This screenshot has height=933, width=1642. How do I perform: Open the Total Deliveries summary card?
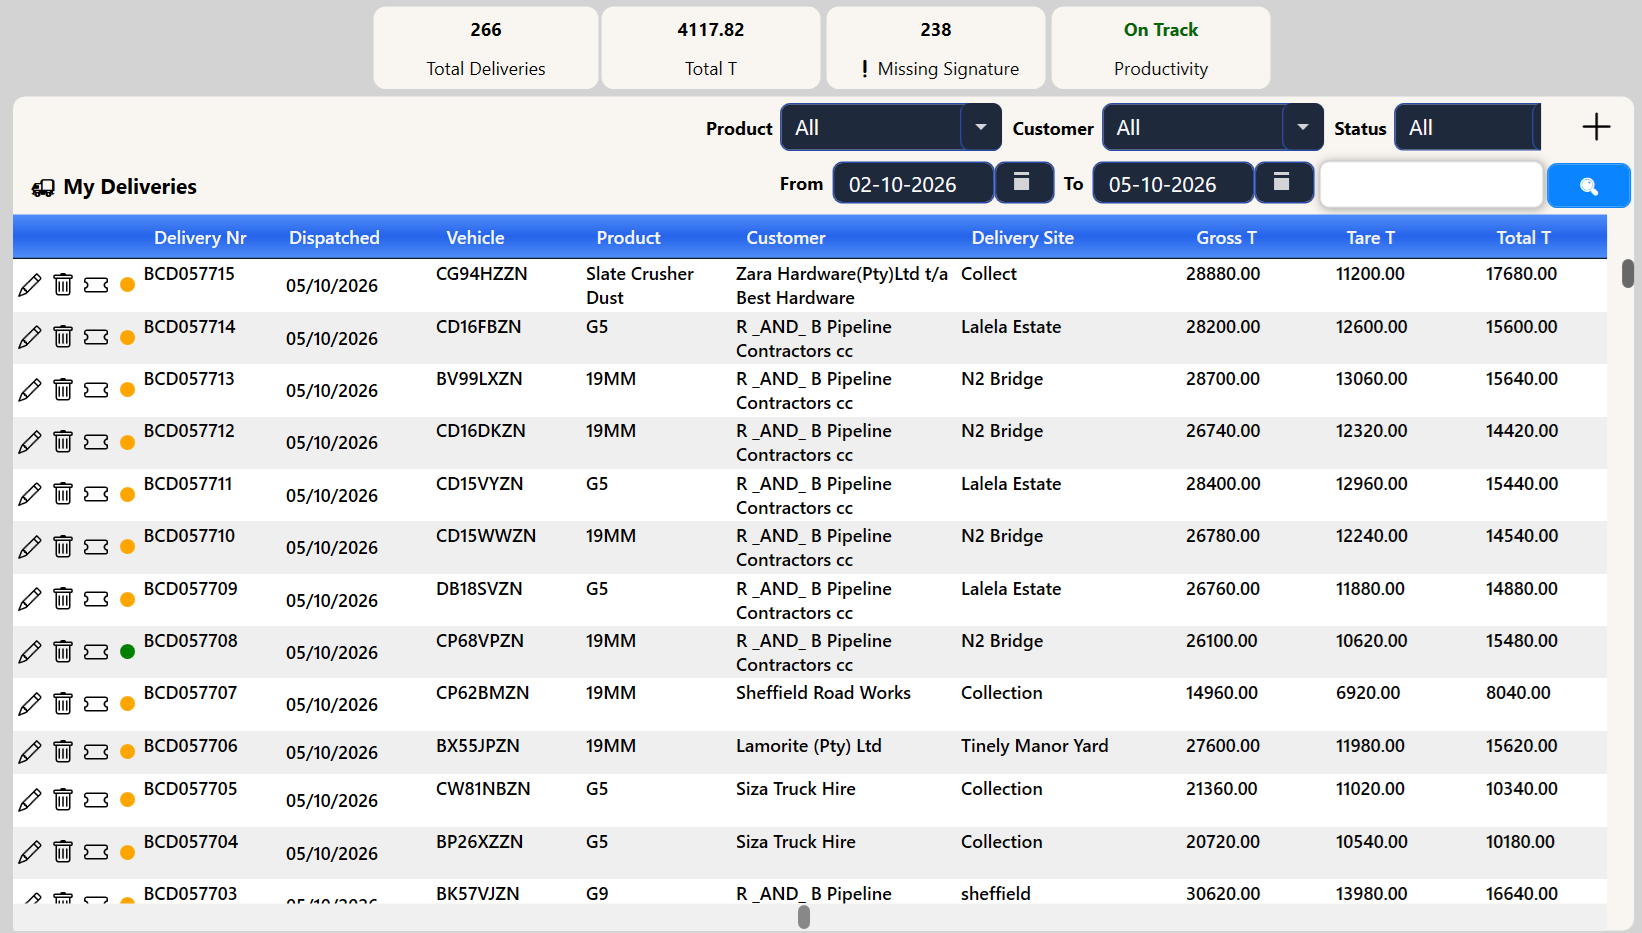click(x=486, y=48)
